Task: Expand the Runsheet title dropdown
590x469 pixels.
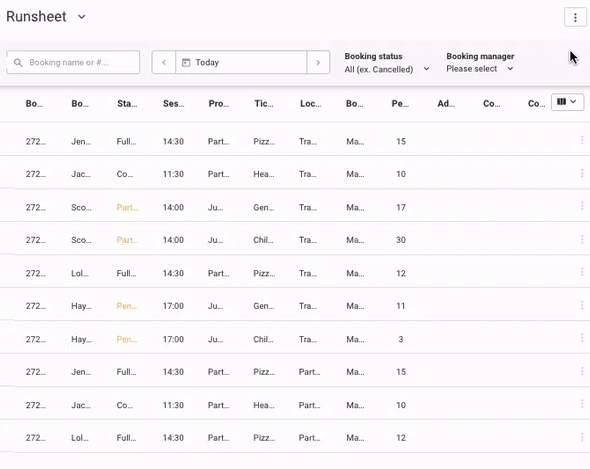Action: tap(81, 17)
